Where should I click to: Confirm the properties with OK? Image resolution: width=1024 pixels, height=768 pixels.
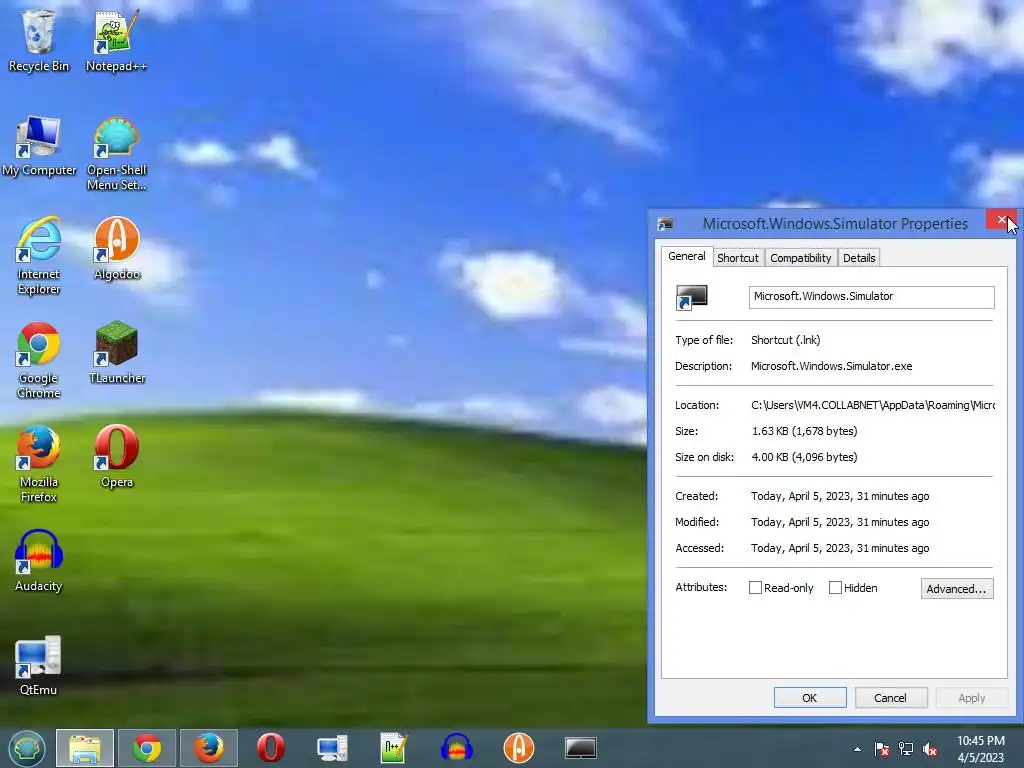pos(810,697)
